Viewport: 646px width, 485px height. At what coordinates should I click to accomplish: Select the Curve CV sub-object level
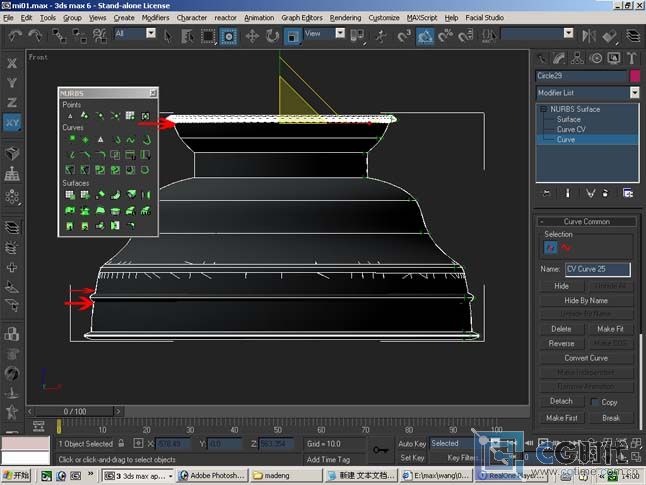click(x=571, y=129)
